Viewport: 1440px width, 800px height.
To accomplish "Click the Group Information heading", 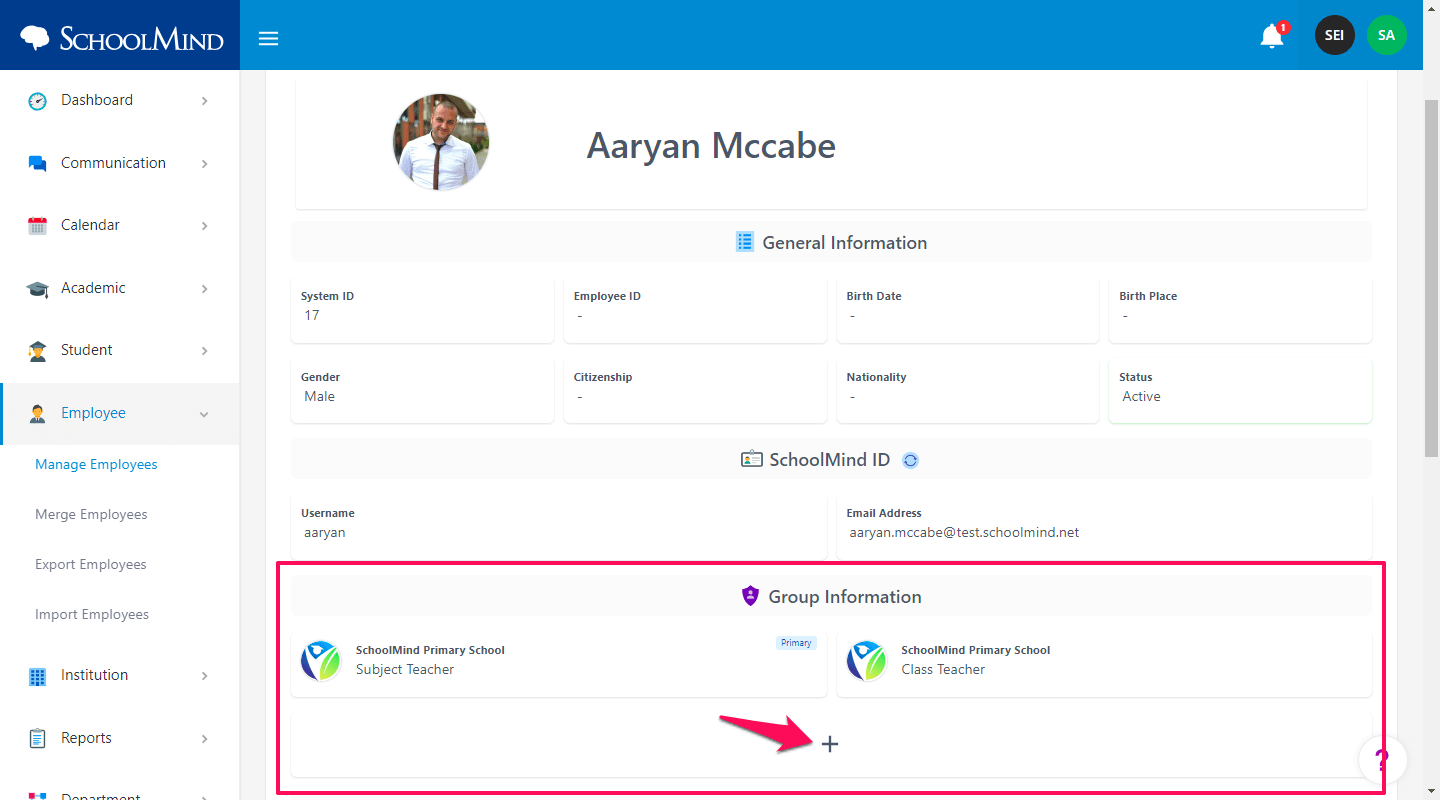I will click(x=845, y=597).
